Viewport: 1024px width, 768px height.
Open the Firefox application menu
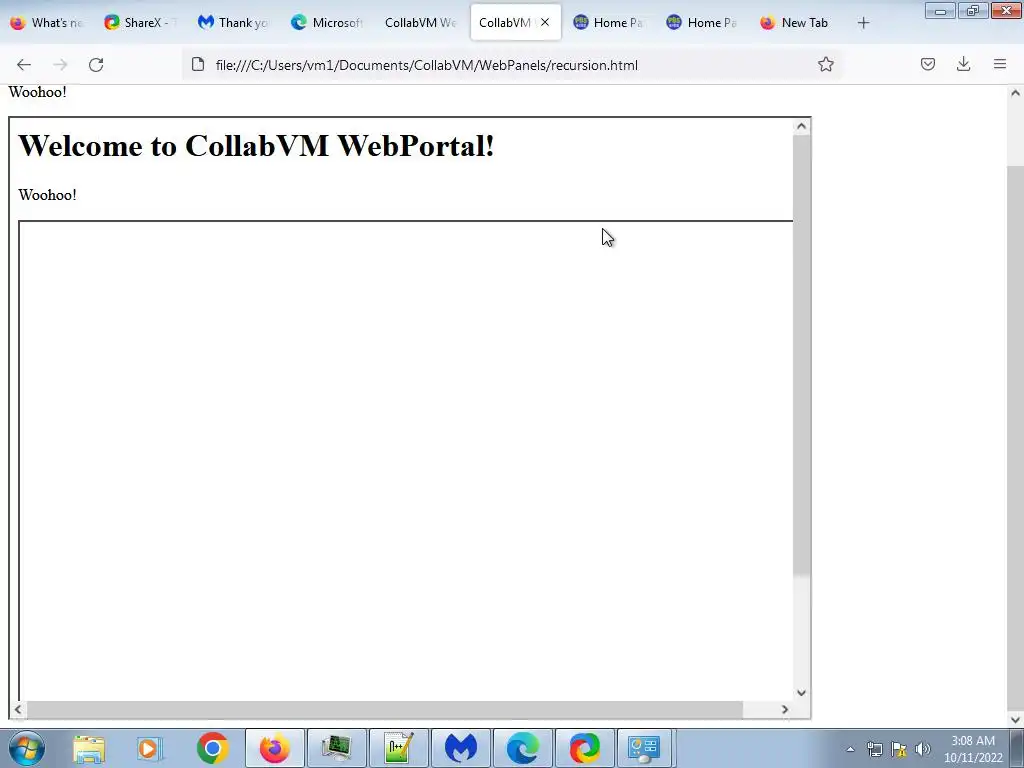(x=1000, y=64)
